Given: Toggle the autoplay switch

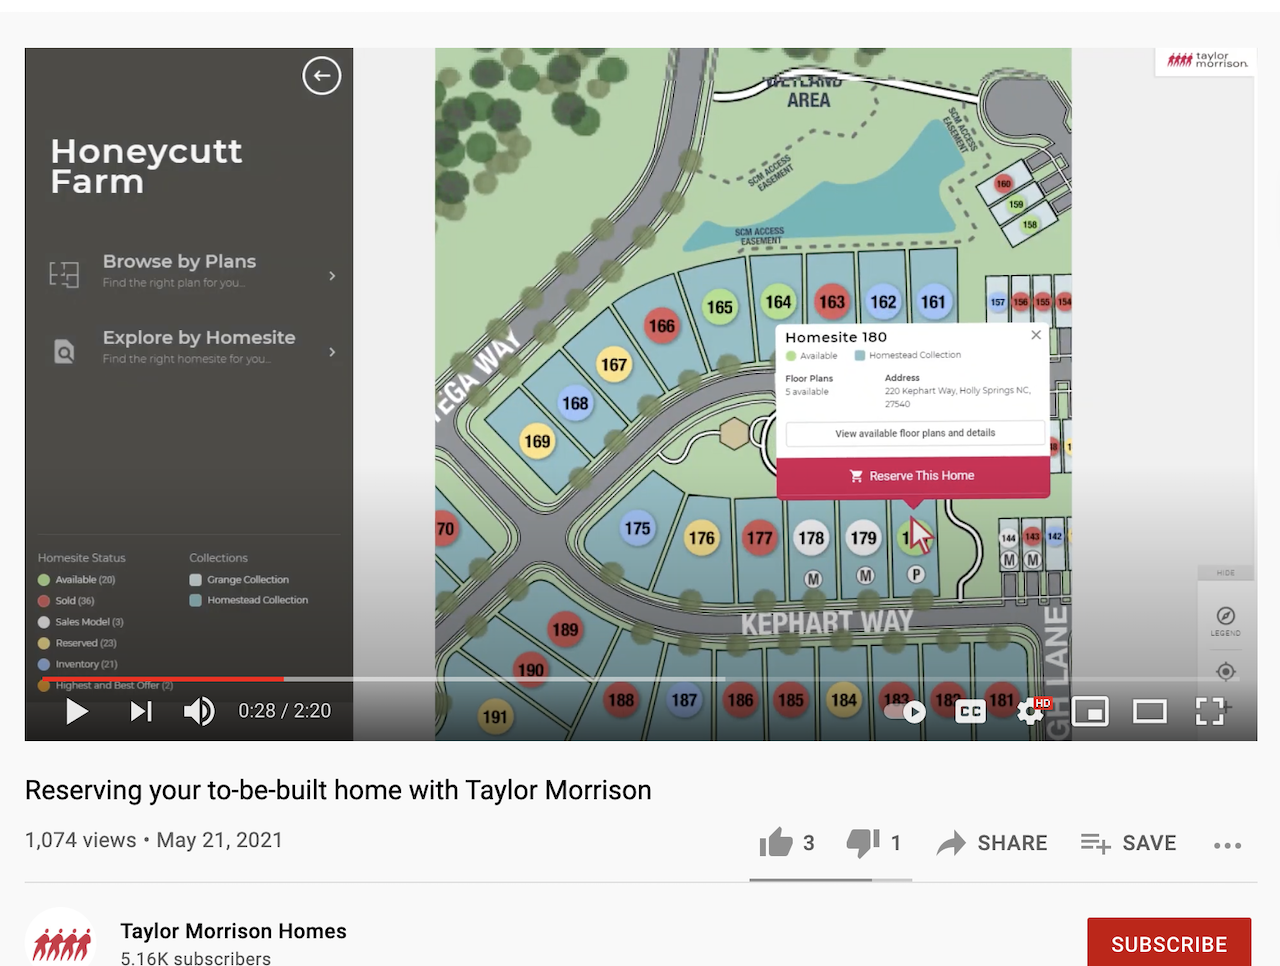Looking at the screenshot, I should pos(905,712).
